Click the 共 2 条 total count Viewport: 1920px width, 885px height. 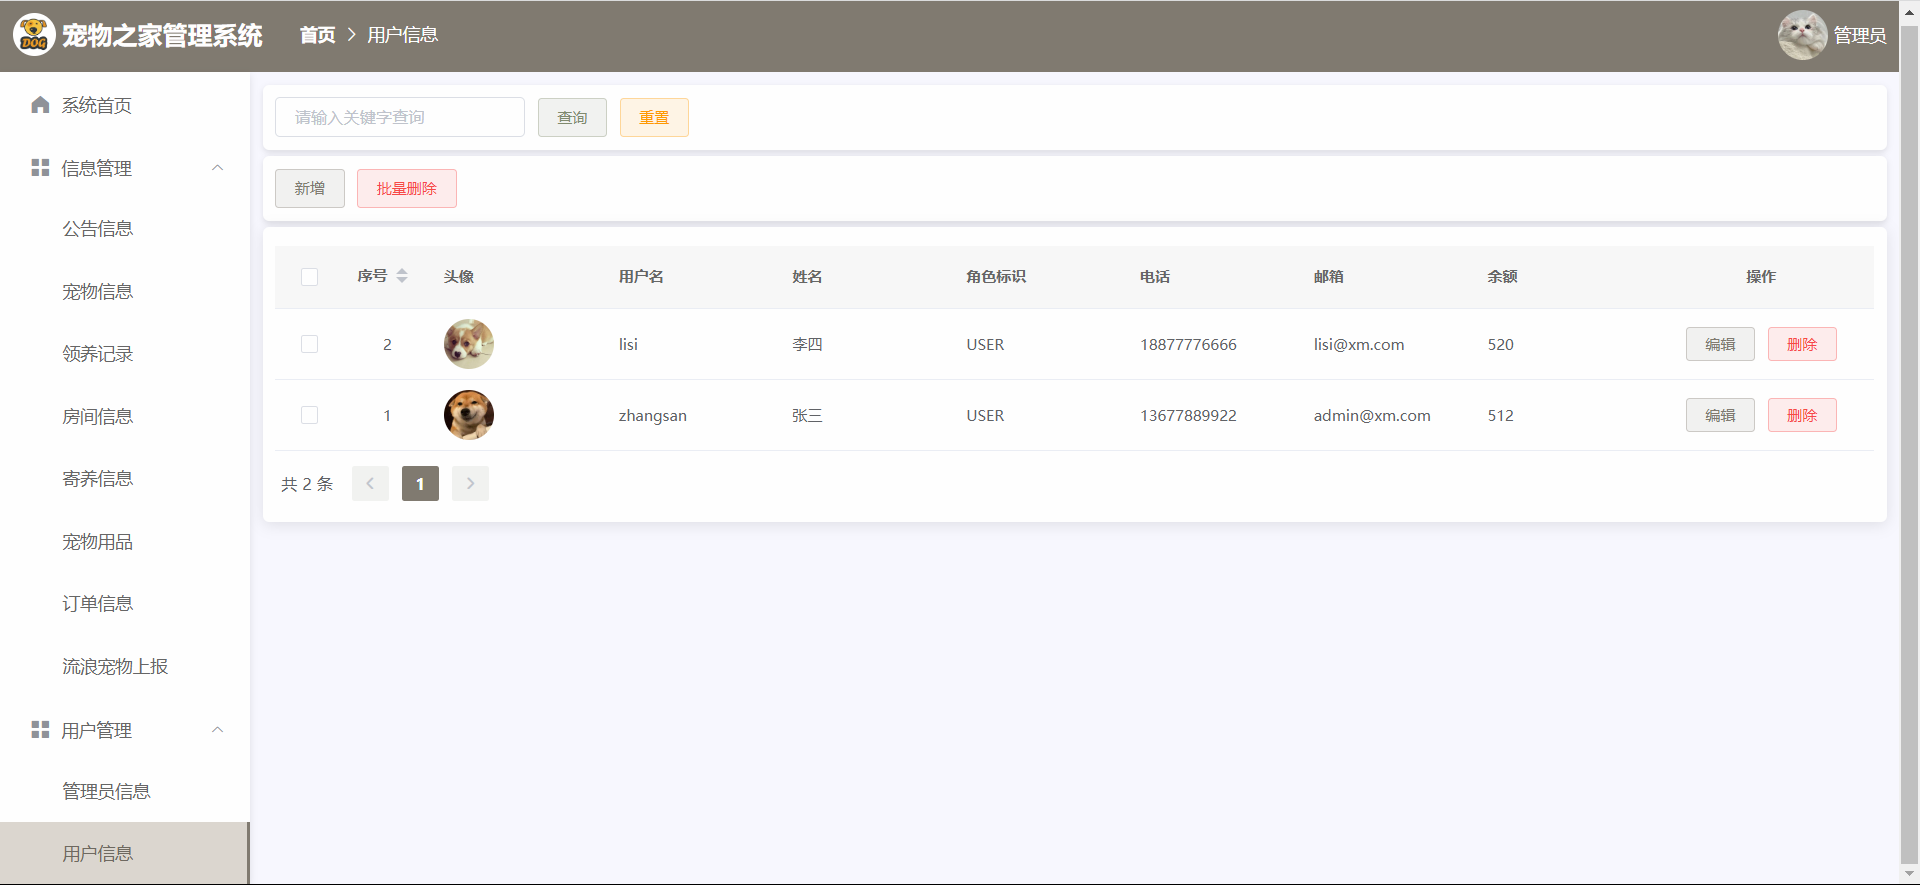coord(307,484)
